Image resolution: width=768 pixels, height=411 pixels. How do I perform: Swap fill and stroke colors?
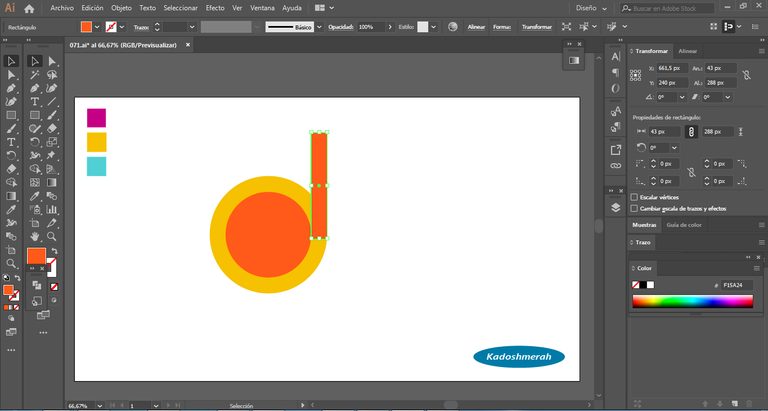[55, 250]
